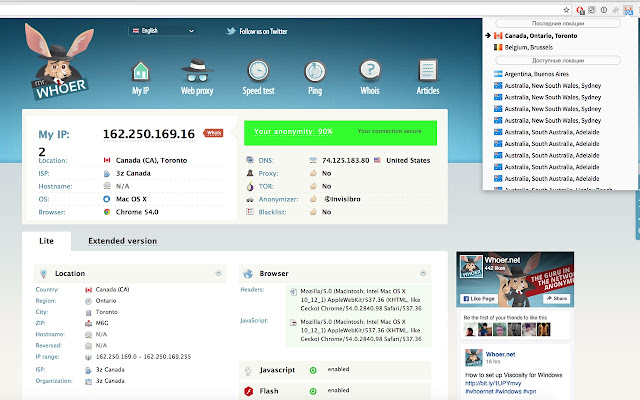
Task: Open the Ping tool
Action: click(x=315, y=78)
